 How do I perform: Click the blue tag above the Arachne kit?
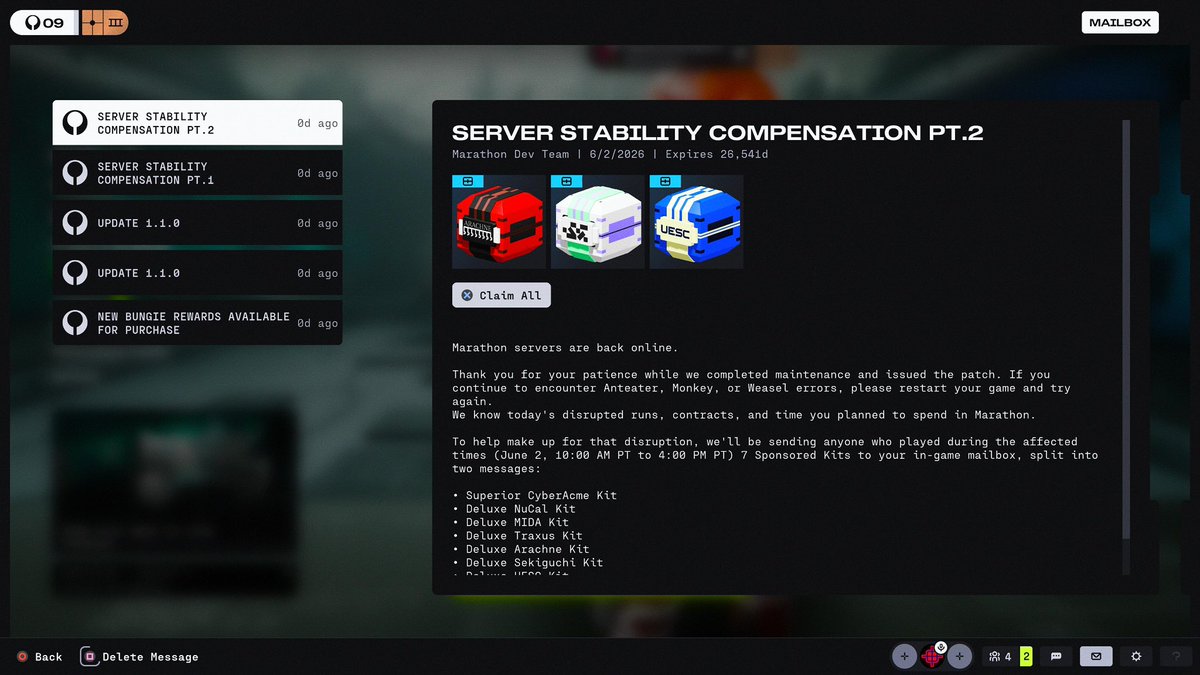(x=467, y=181)
